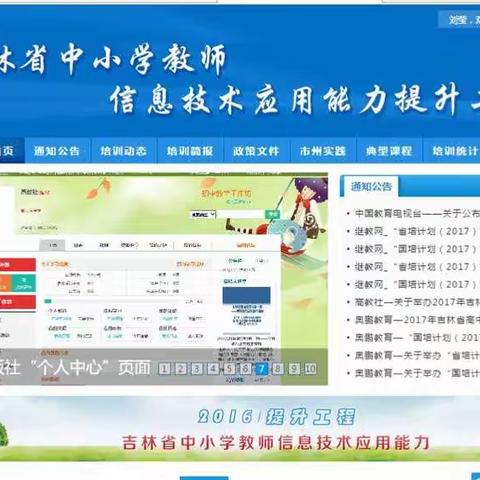Go to slide 5 in carousel
The height and width of the screenshot is (480, 480).
(229, 369)
